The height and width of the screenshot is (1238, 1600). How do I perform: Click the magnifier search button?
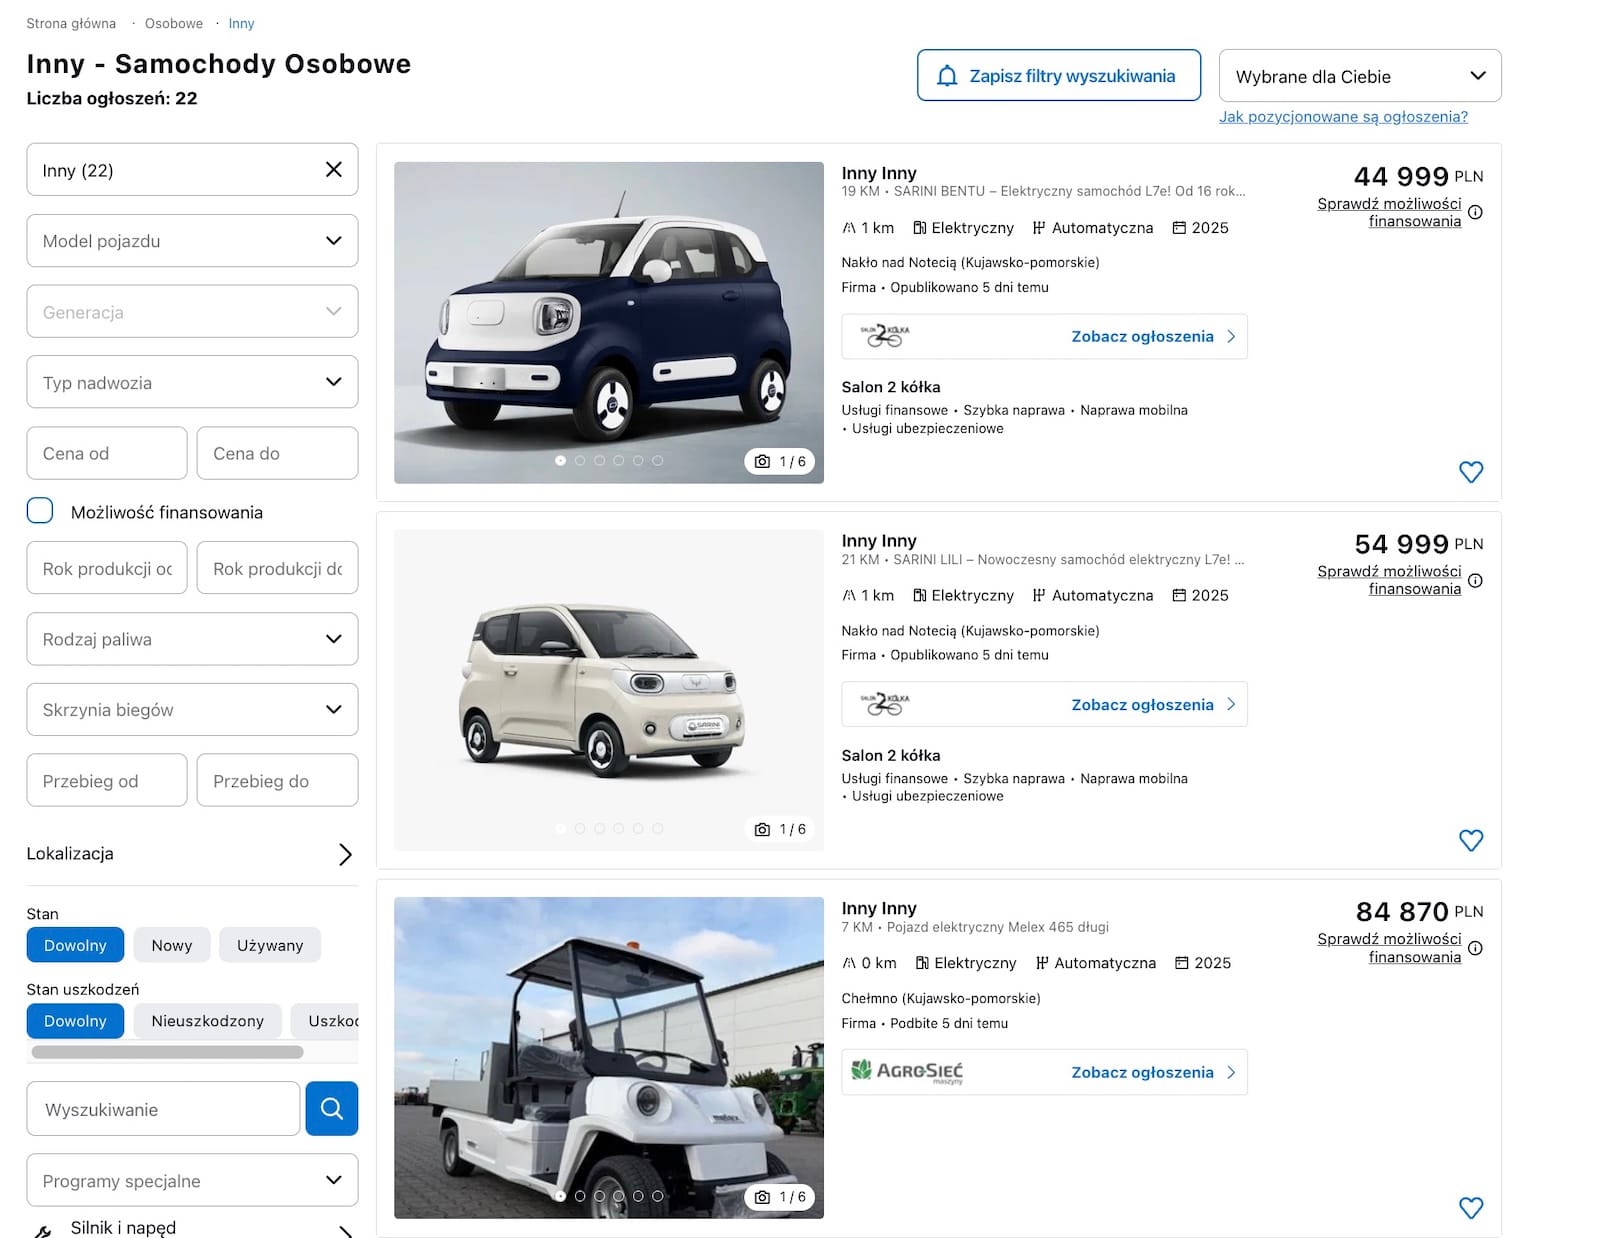coord(331,1108)
